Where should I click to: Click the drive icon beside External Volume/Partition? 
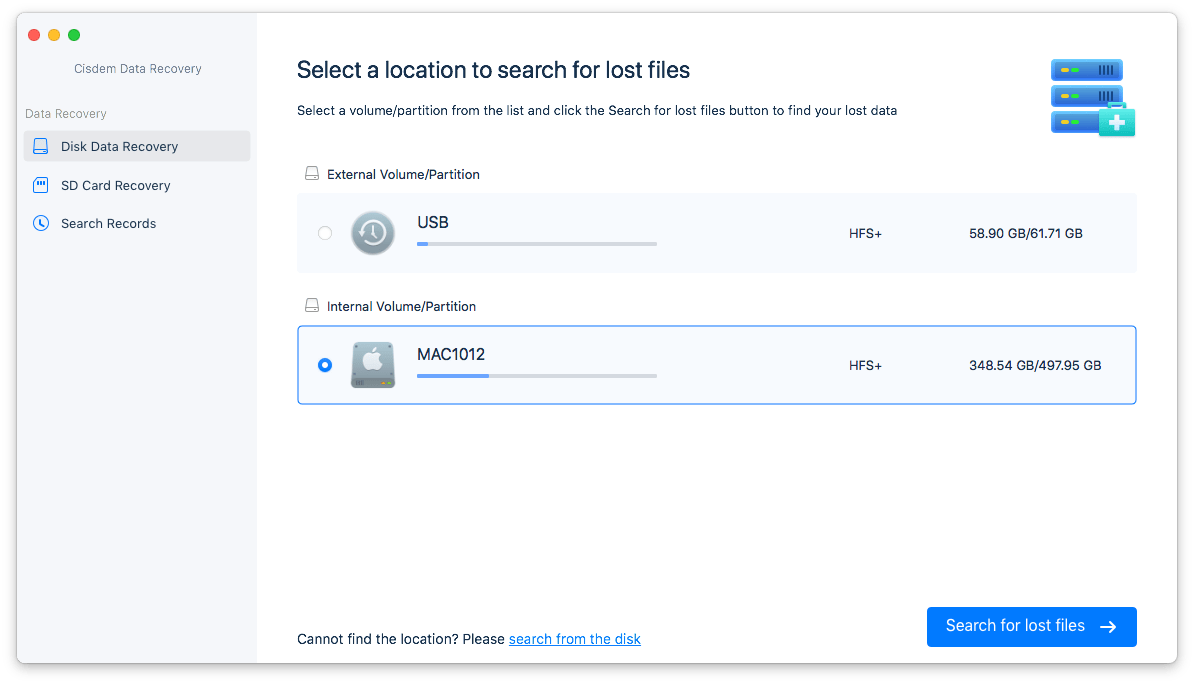(312, 174)
